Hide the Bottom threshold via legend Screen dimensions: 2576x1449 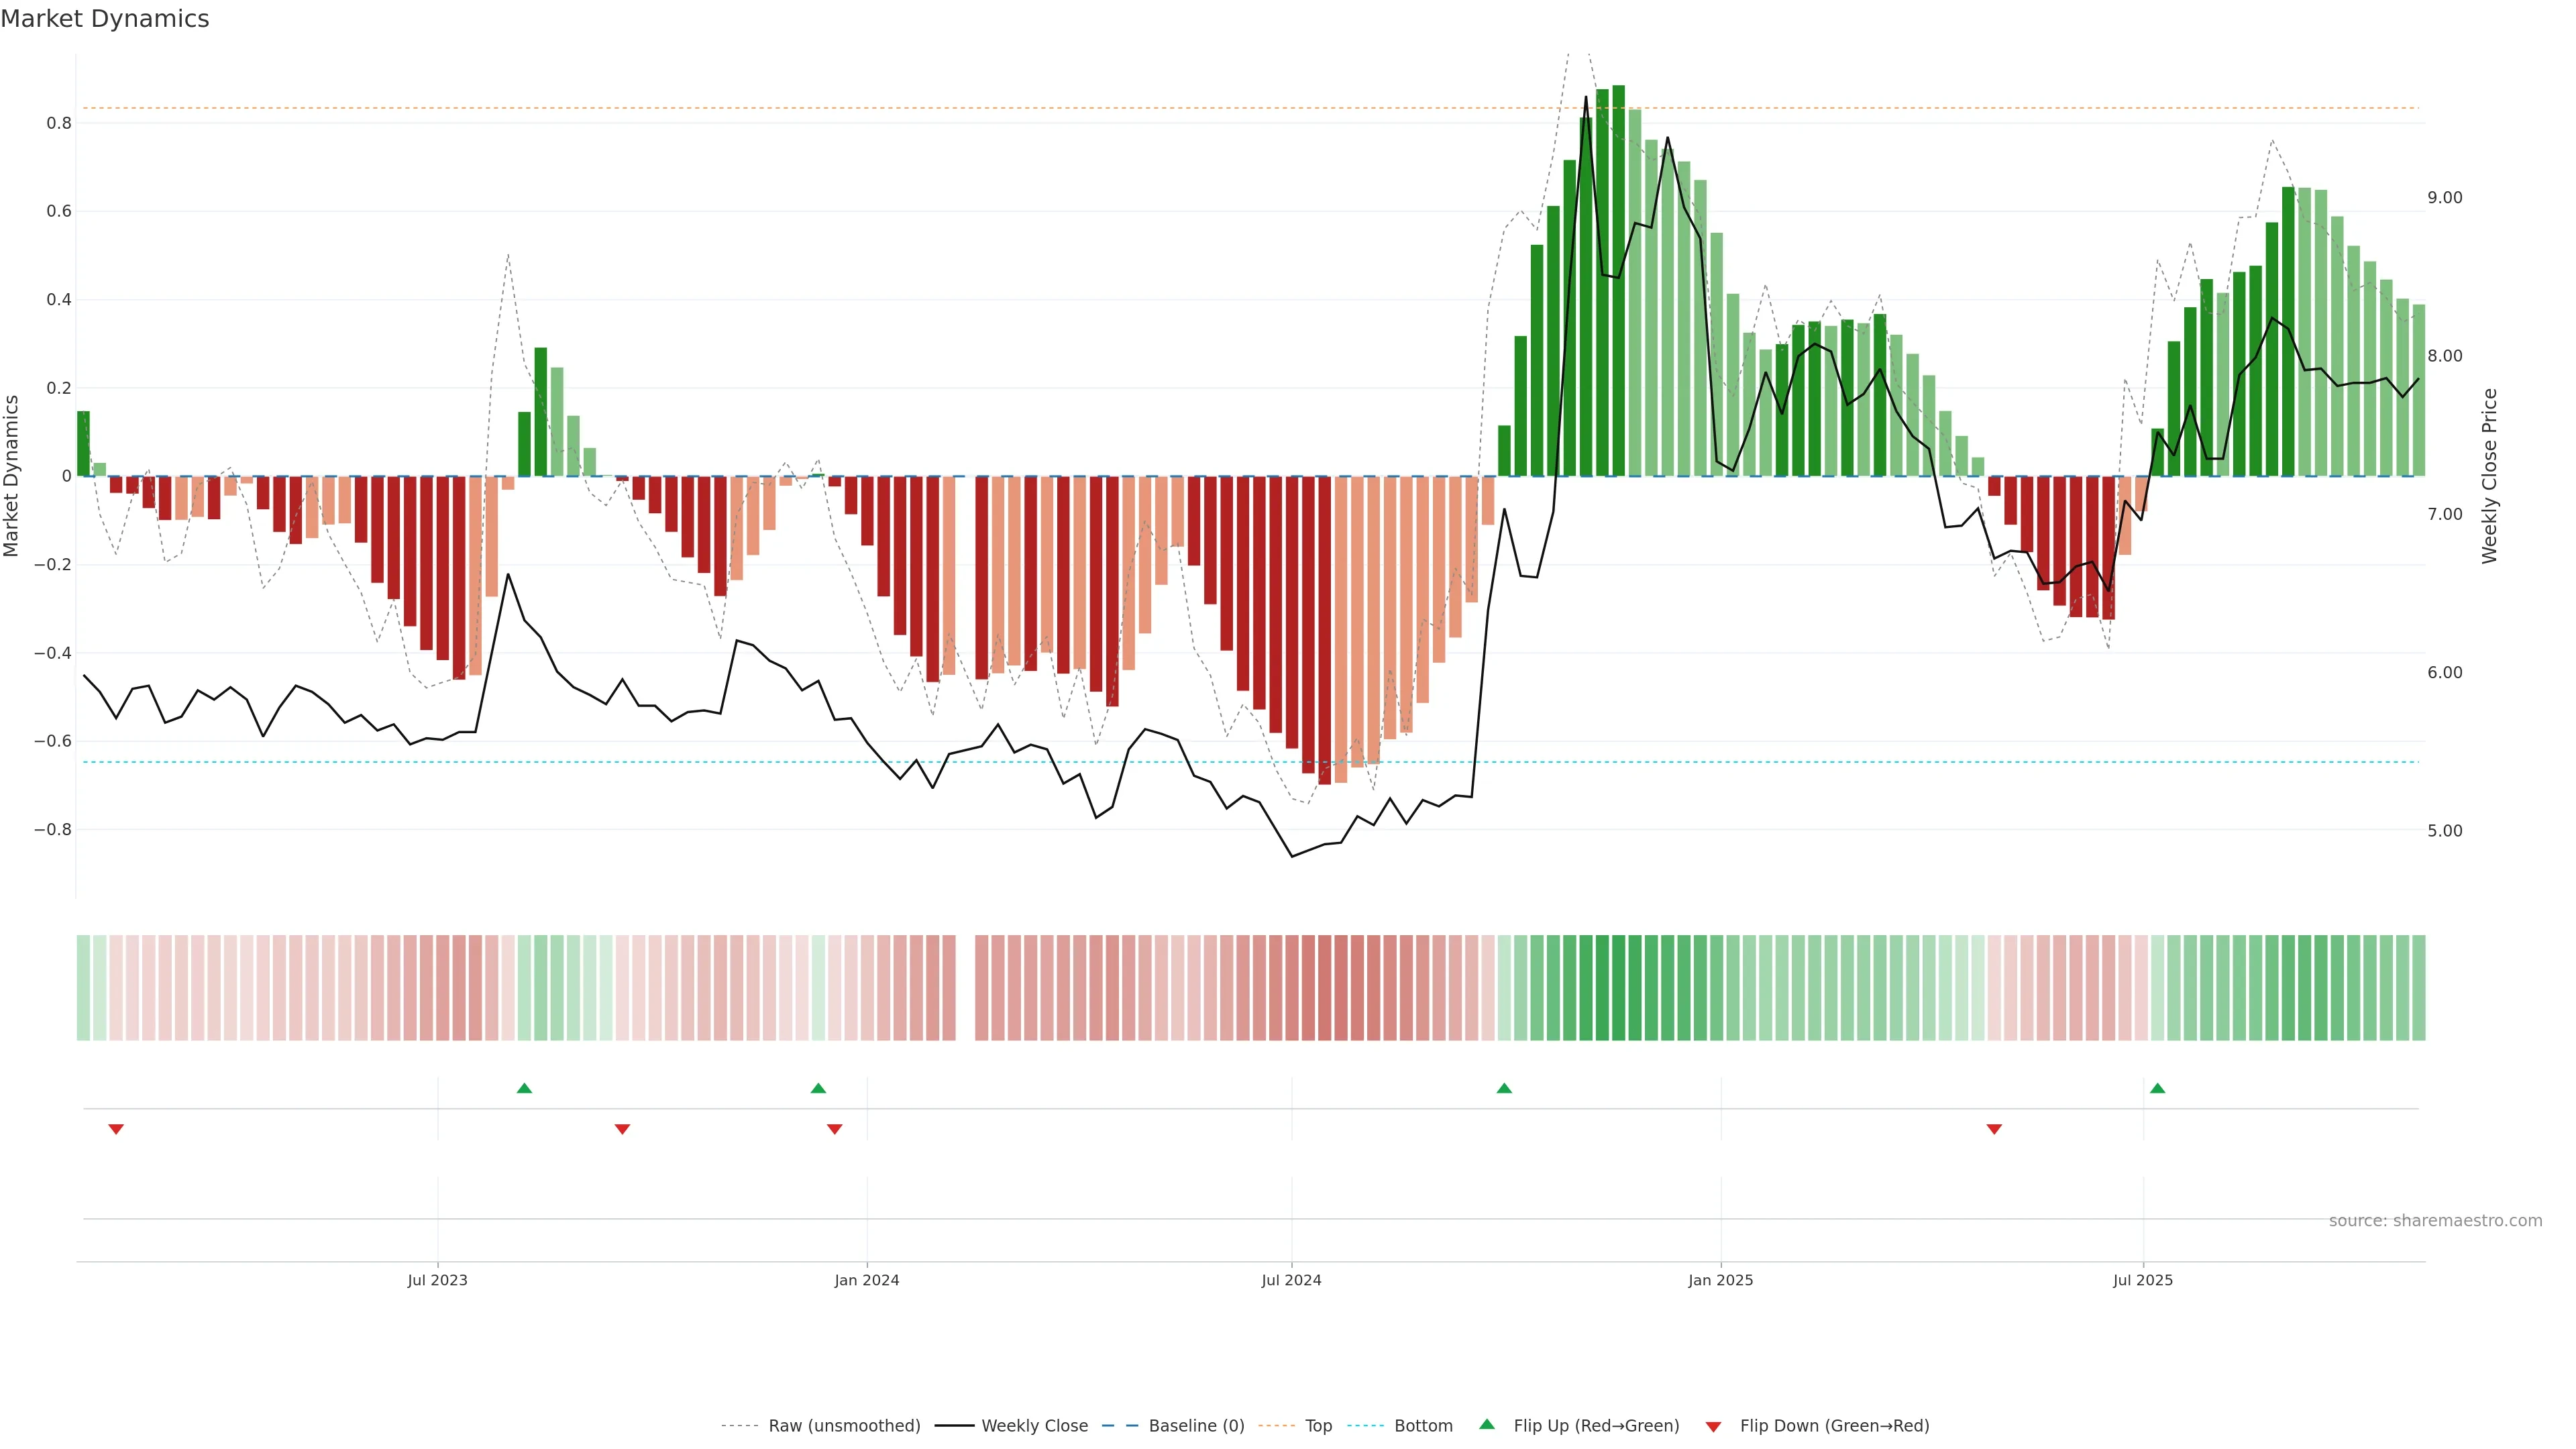[1423, 1426]
